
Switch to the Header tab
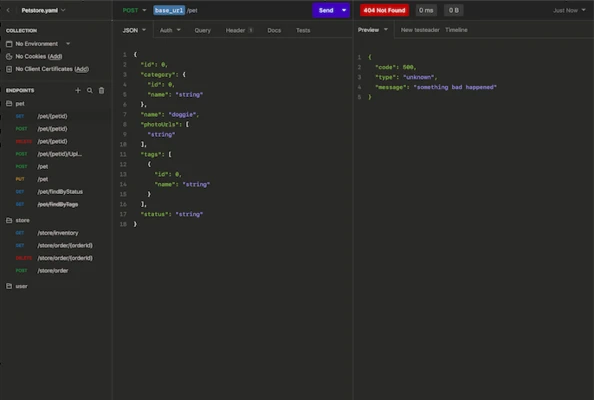239,30
